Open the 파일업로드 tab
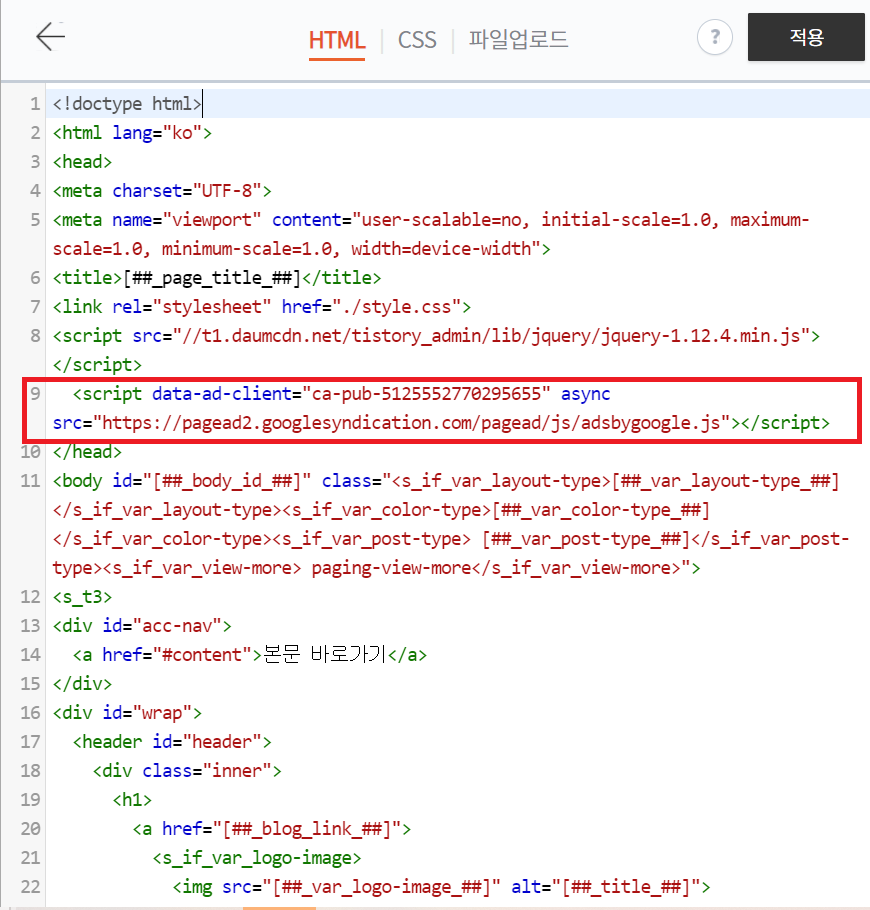This screenshot has width=870, height=910. pos(518,39)
